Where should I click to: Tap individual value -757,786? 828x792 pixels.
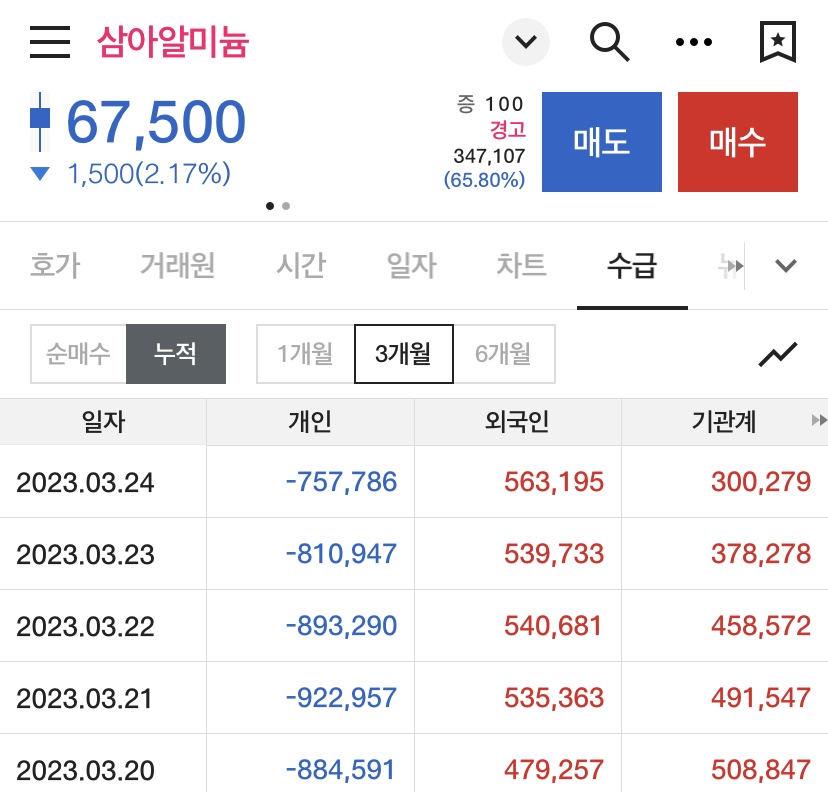pos(341,482)
